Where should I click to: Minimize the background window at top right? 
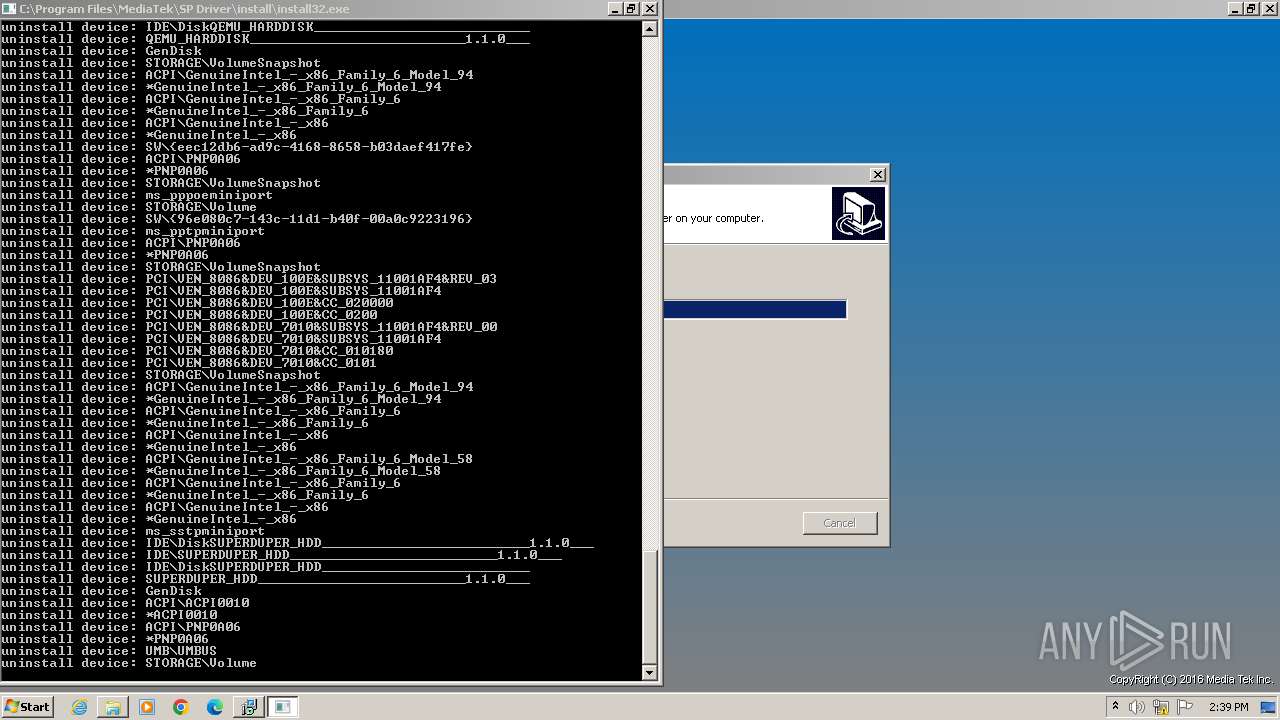pyautogui.click(x=1235, y=8)
